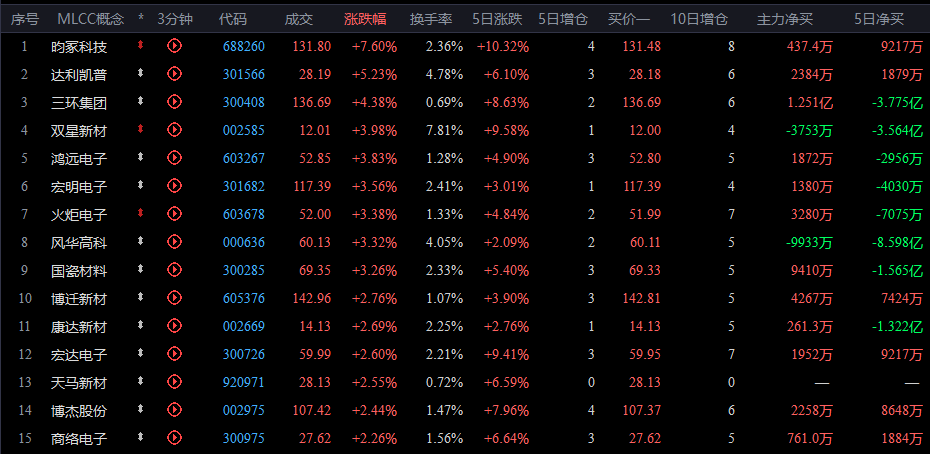Click the 10日增仓 column header
The width and height of the screenshot is (930, 454).
[699, 19]
